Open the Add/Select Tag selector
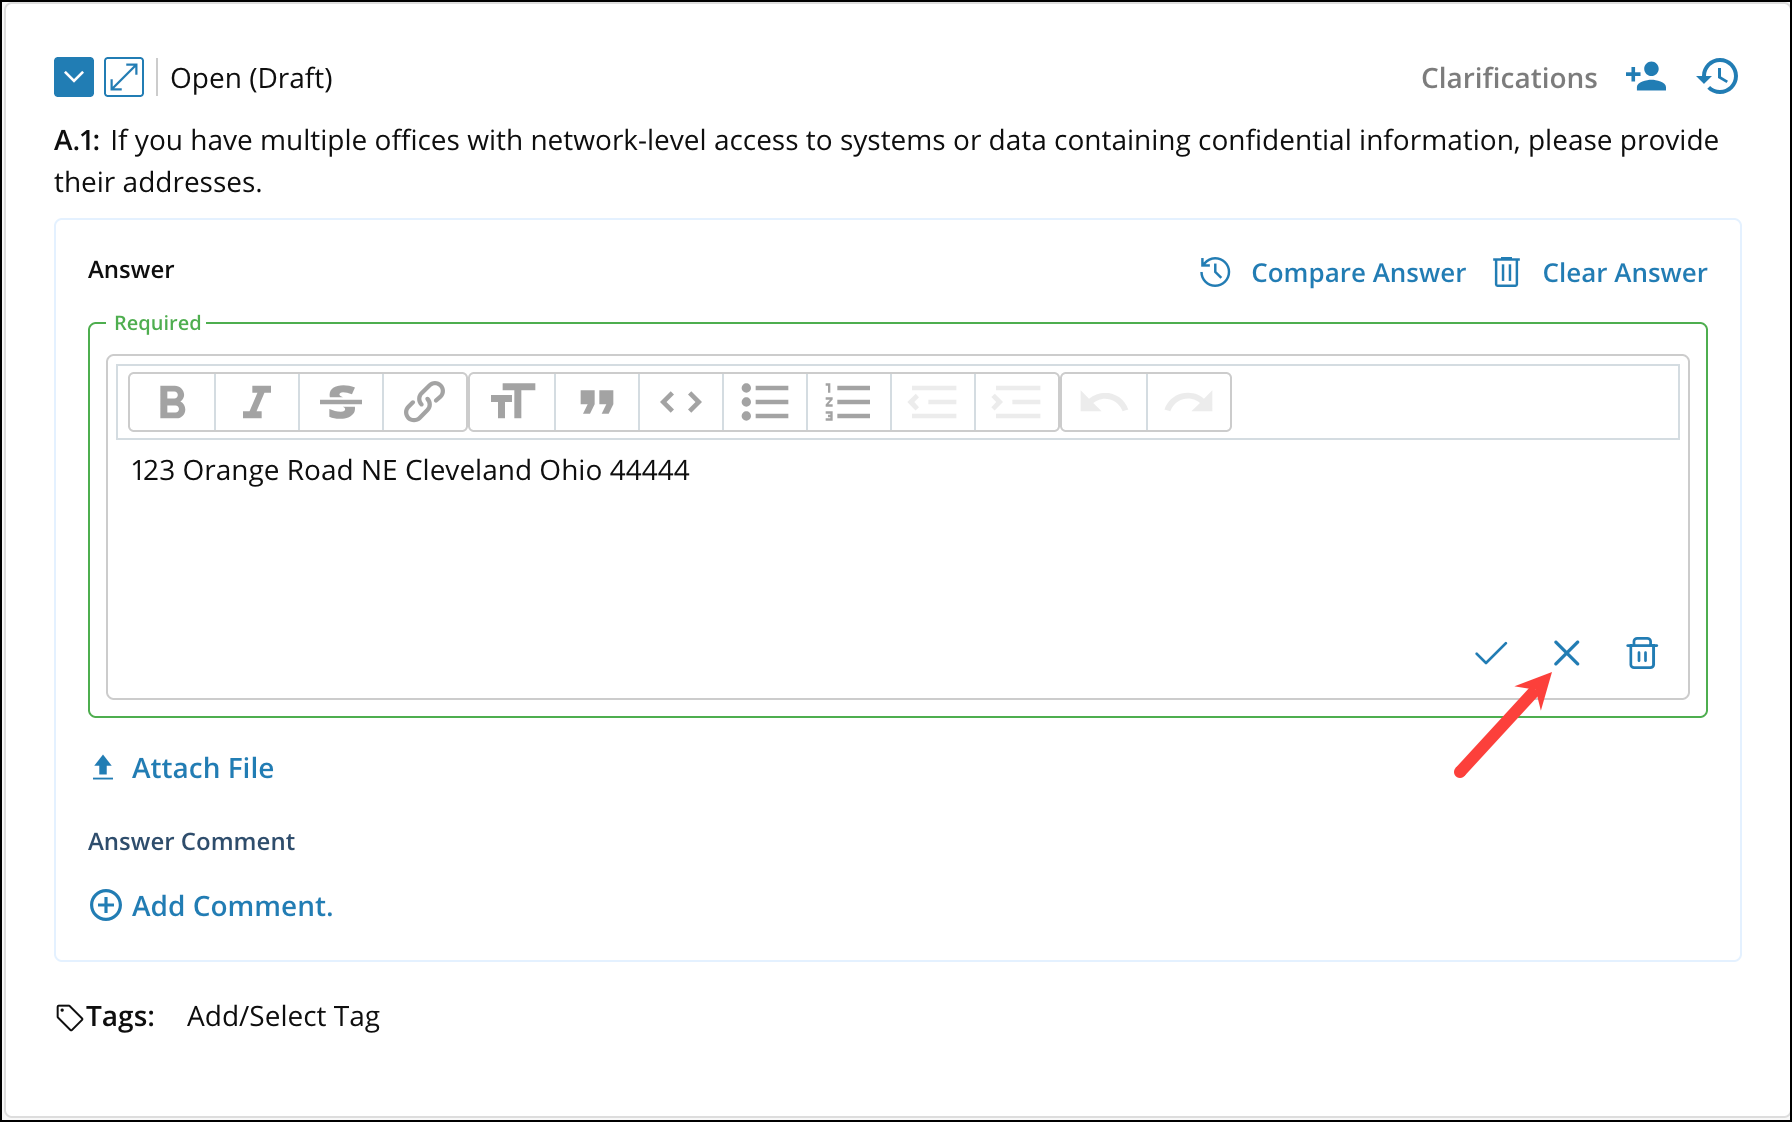The width and height of the screenshot is (1792, 1122). tap(283, 1016)
